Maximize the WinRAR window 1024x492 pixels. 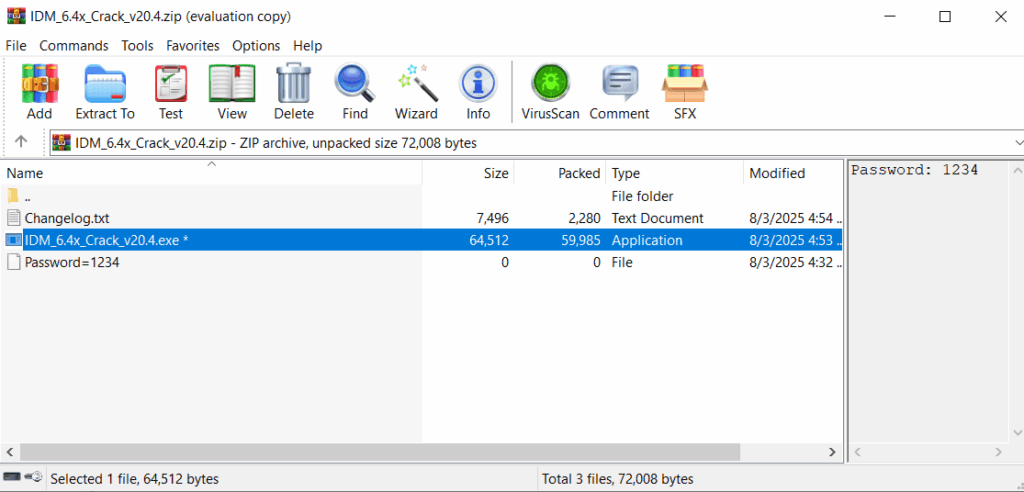click(x=945, y=16)
